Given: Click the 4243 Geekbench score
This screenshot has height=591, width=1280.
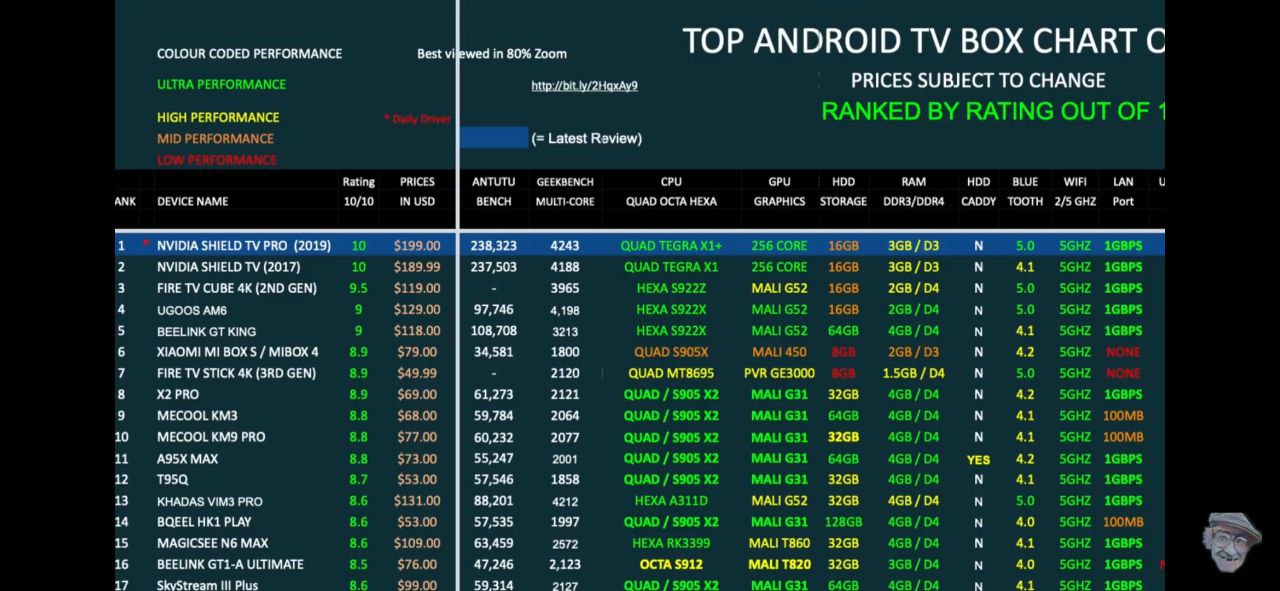Looking at the screenshot, I should (564, 246).
